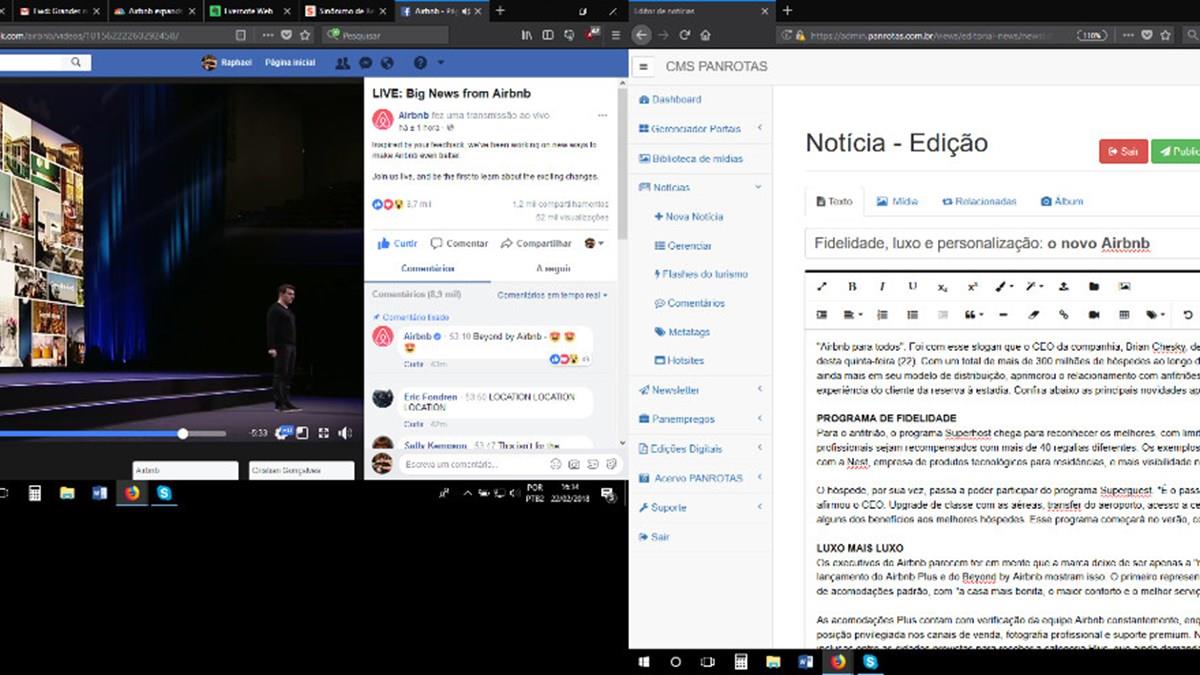
Task: Click the italic formatting icon
Action: (882, 286)
